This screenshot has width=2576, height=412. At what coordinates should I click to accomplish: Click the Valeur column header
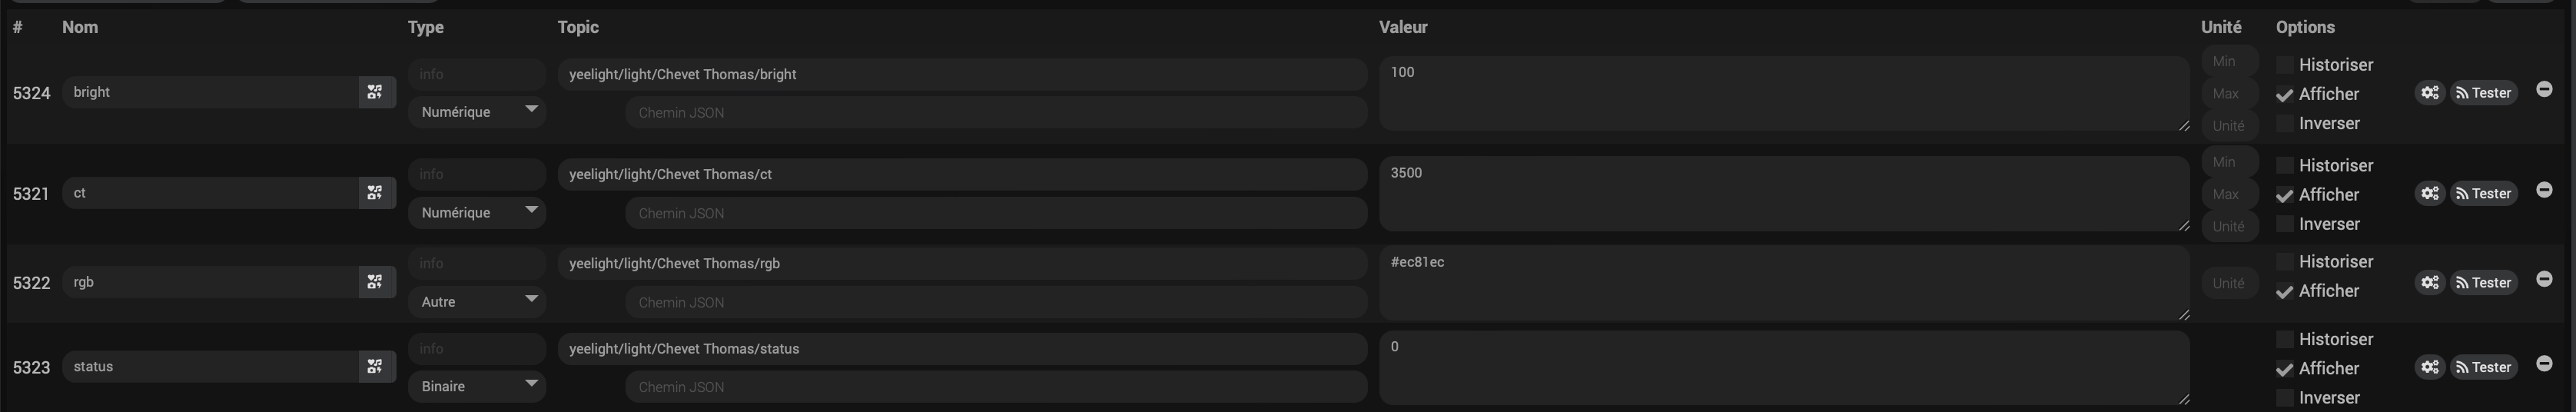[x=1403, y=27]
